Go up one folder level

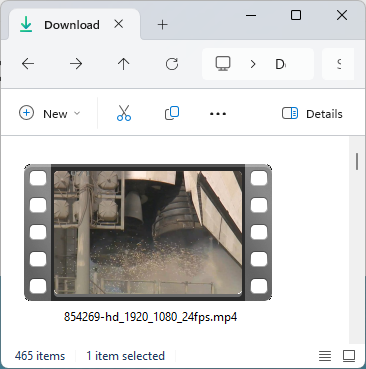pyautogui.click(x=124, y=64)
